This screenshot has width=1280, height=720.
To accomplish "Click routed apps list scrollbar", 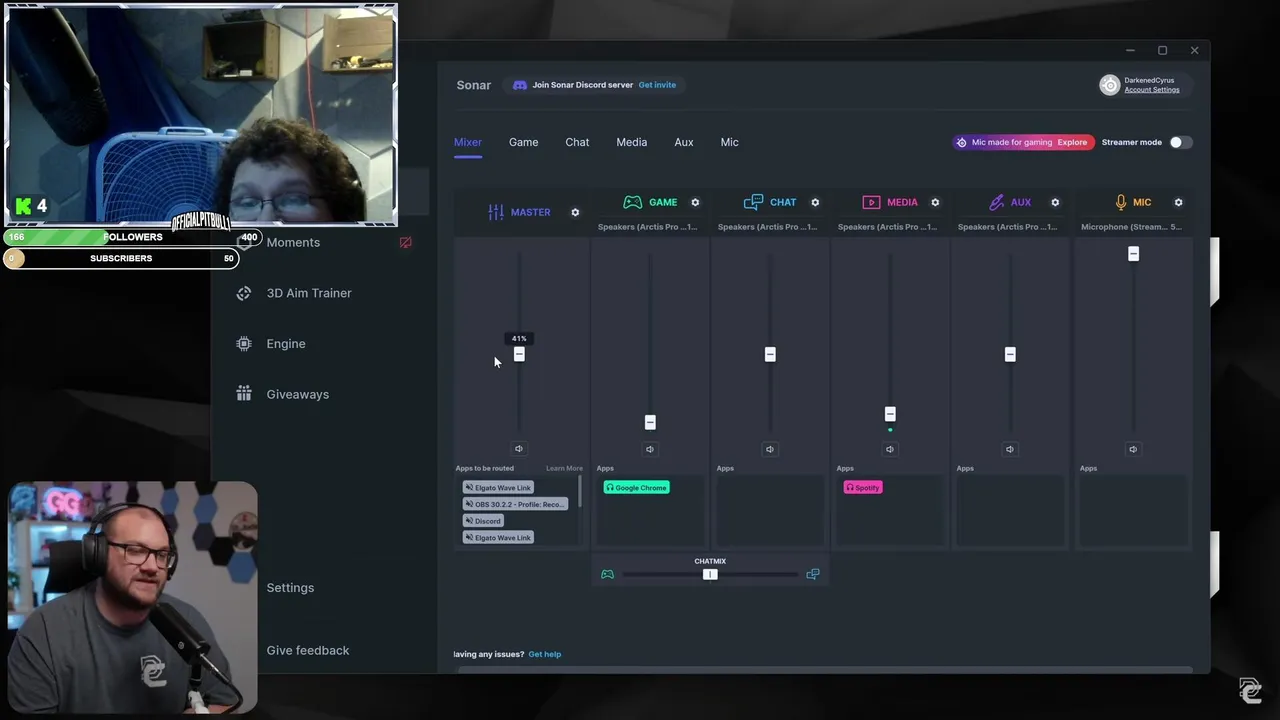I will point(579,493).
